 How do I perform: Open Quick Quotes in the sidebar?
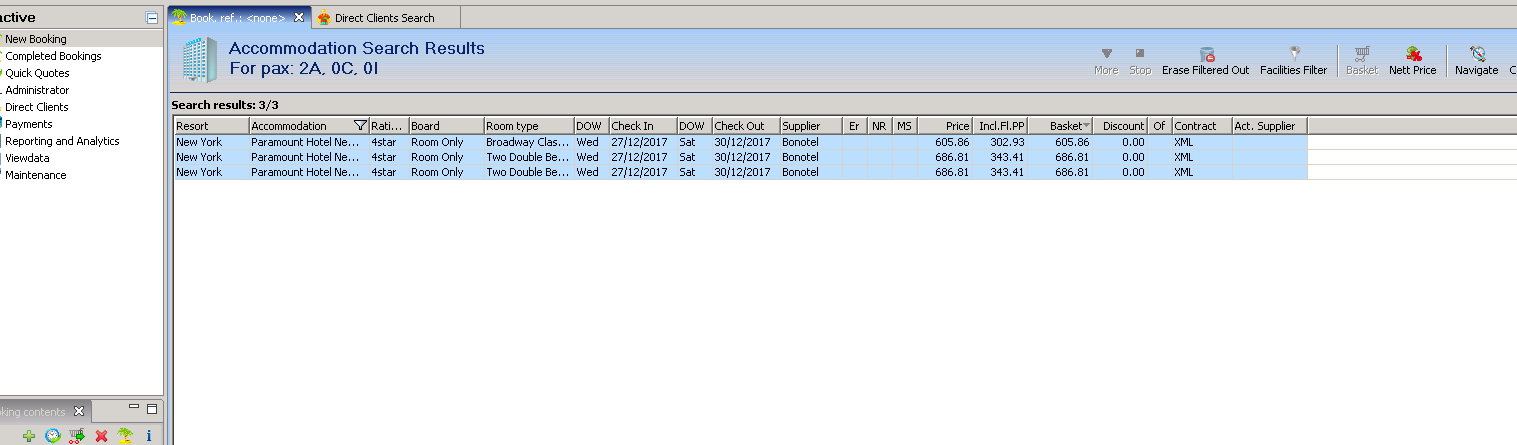37,73
